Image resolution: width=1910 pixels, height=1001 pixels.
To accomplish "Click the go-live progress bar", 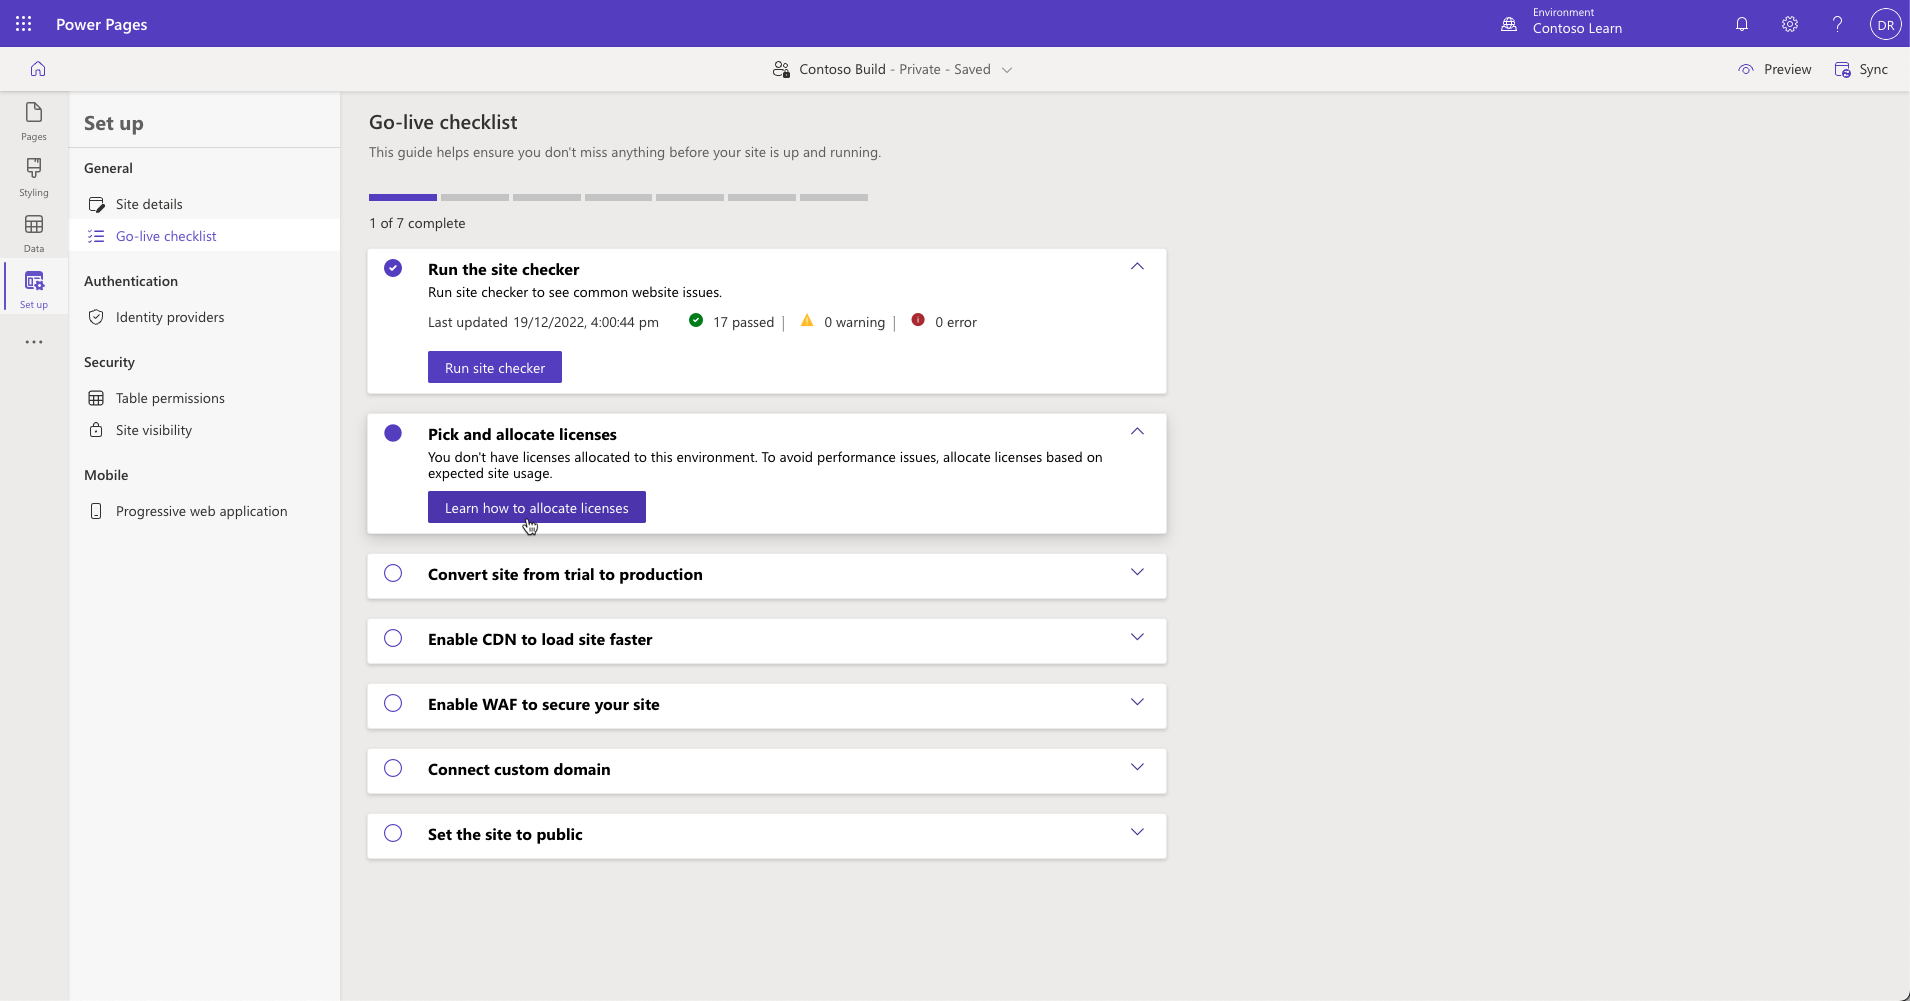I will 618,197.
